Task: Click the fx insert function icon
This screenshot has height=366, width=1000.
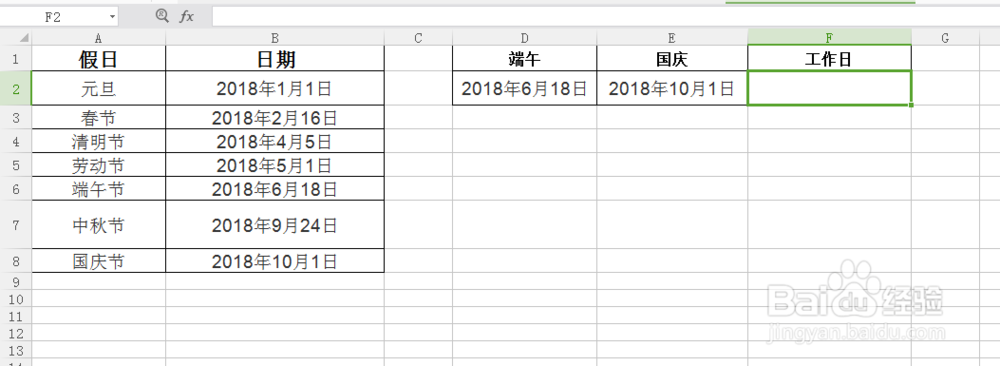Action: click(186, 17)
